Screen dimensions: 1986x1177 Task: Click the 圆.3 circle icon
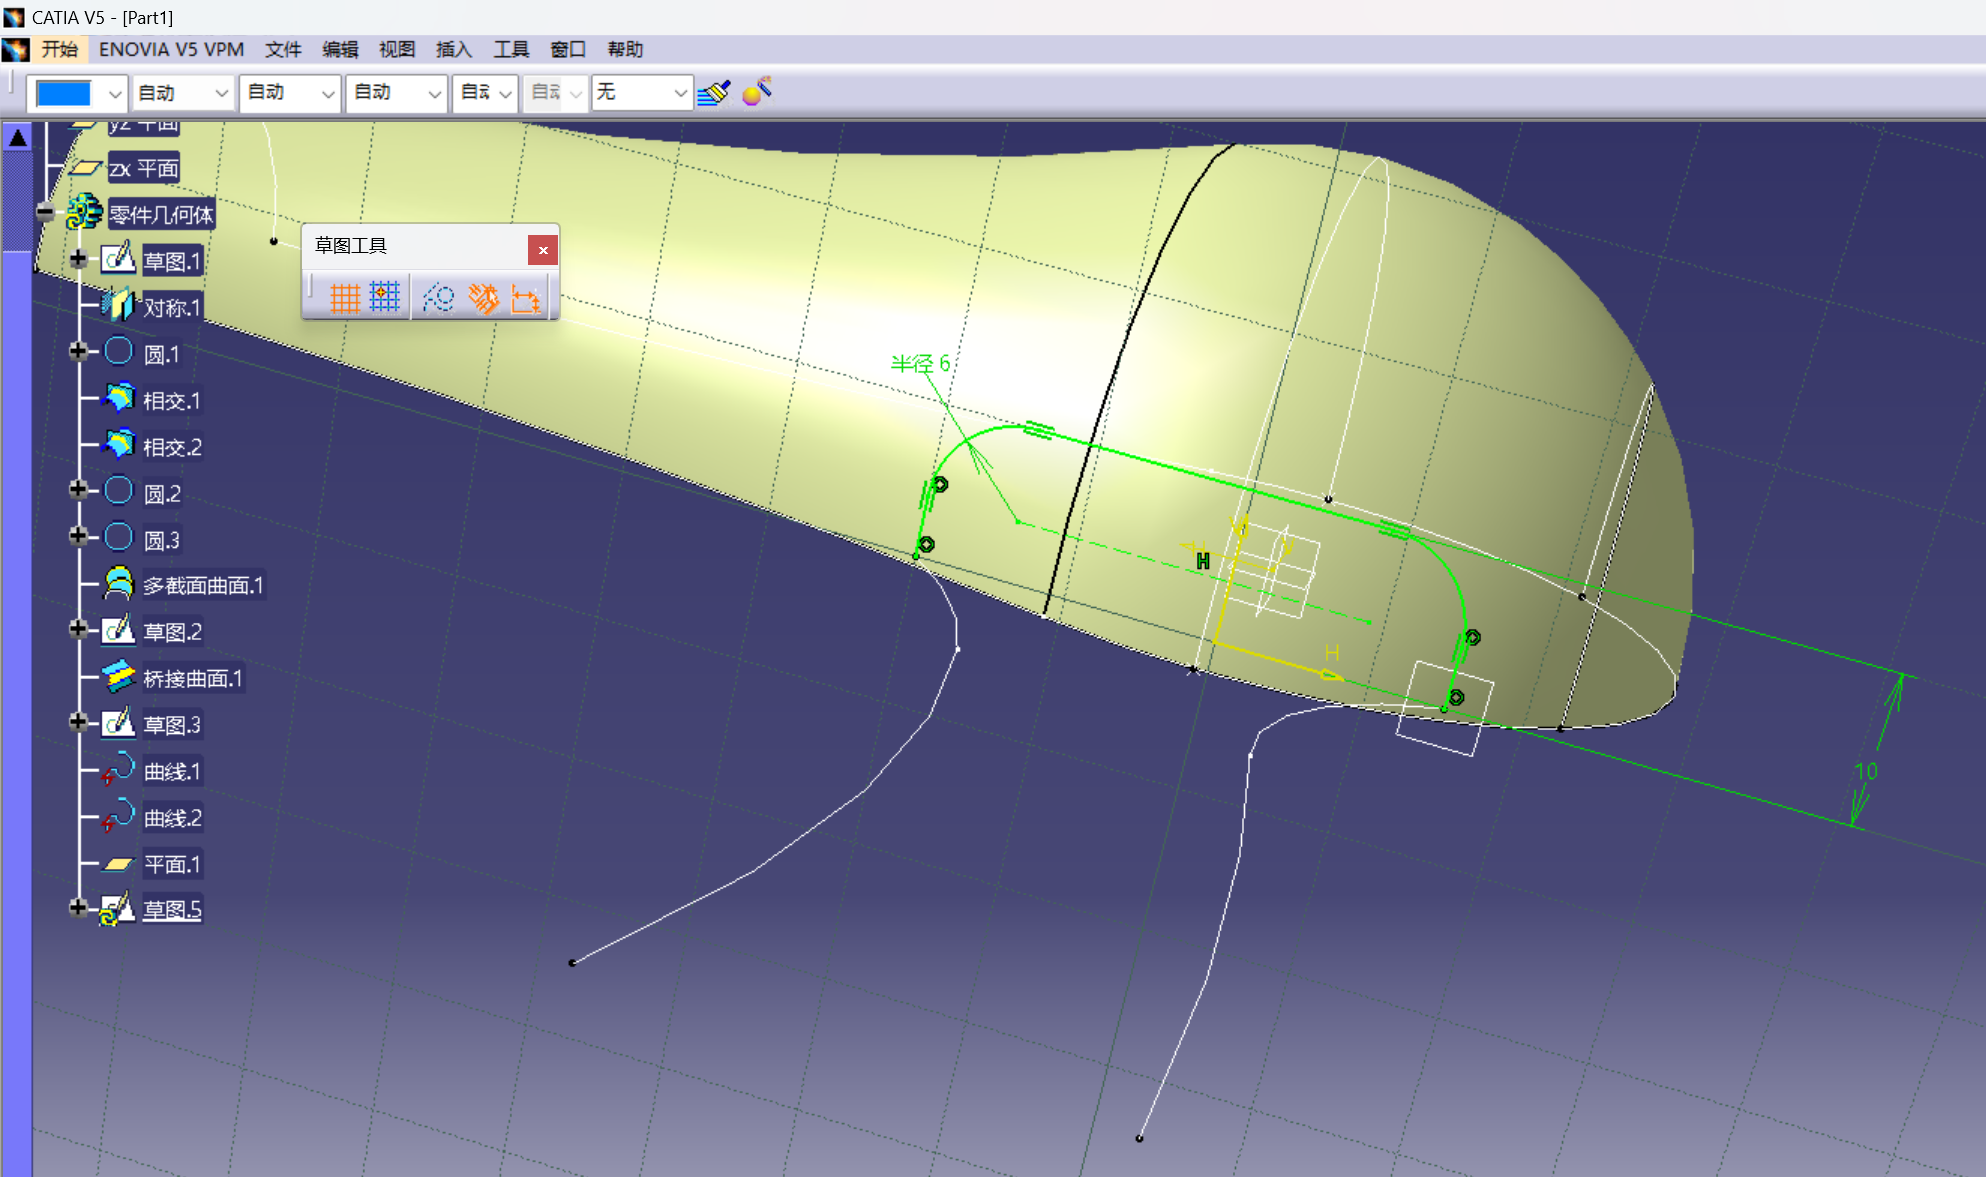tap(118, 537)
